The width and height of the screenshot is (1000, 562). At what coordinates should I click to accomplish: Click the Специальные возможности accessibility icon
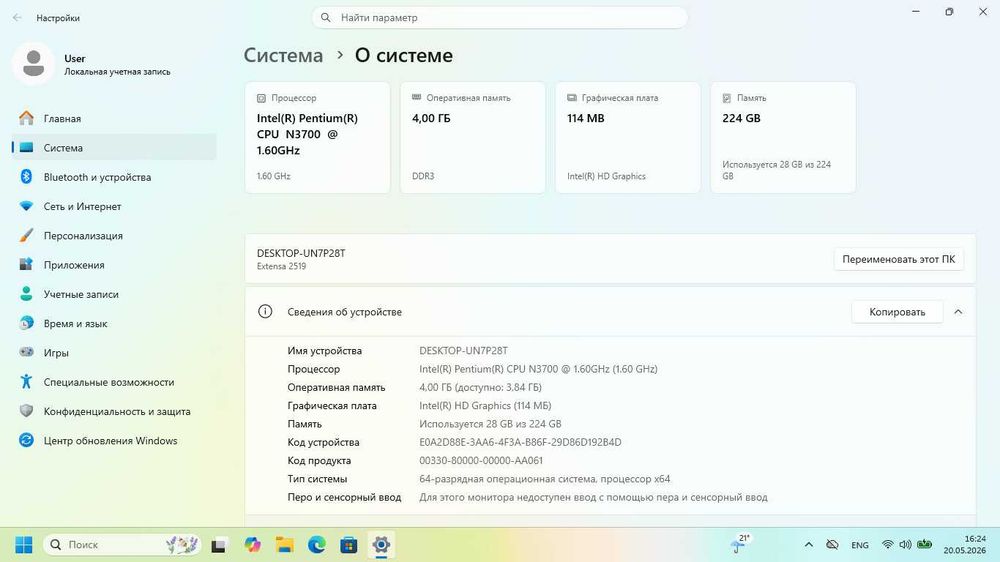pyautogui.click(x=26, y=381)
